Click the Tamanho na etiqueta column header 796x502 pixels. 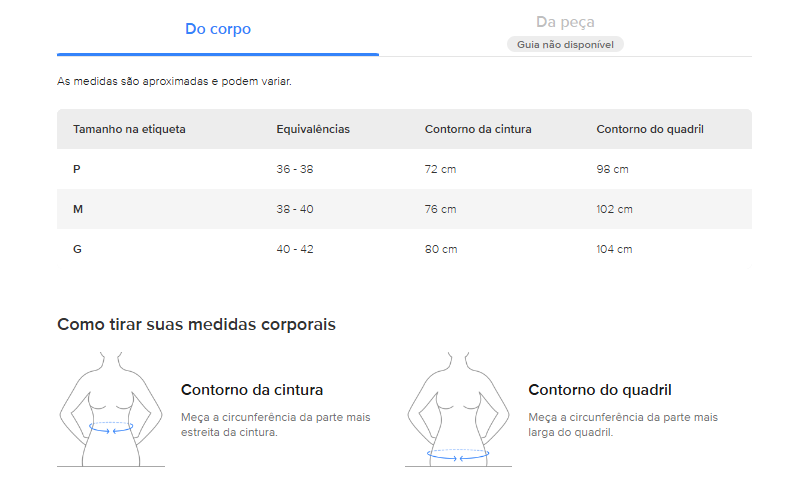click(x=129, y=129)
